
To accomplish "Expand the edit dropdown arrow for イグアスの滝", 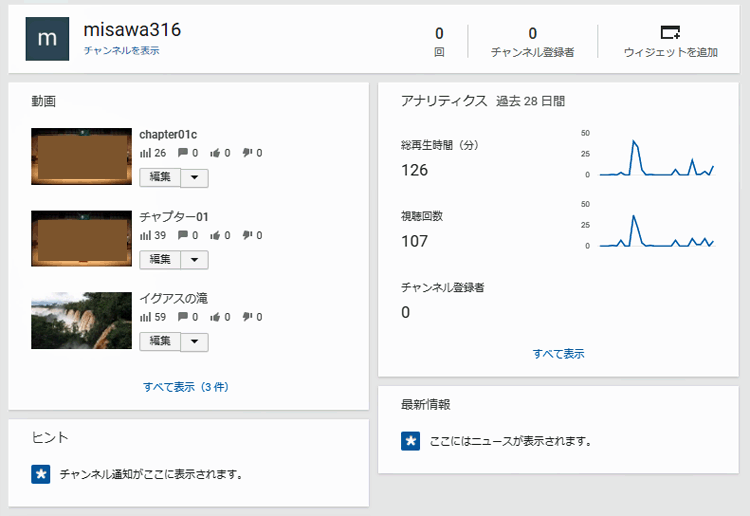I will [x=194, y=341].
